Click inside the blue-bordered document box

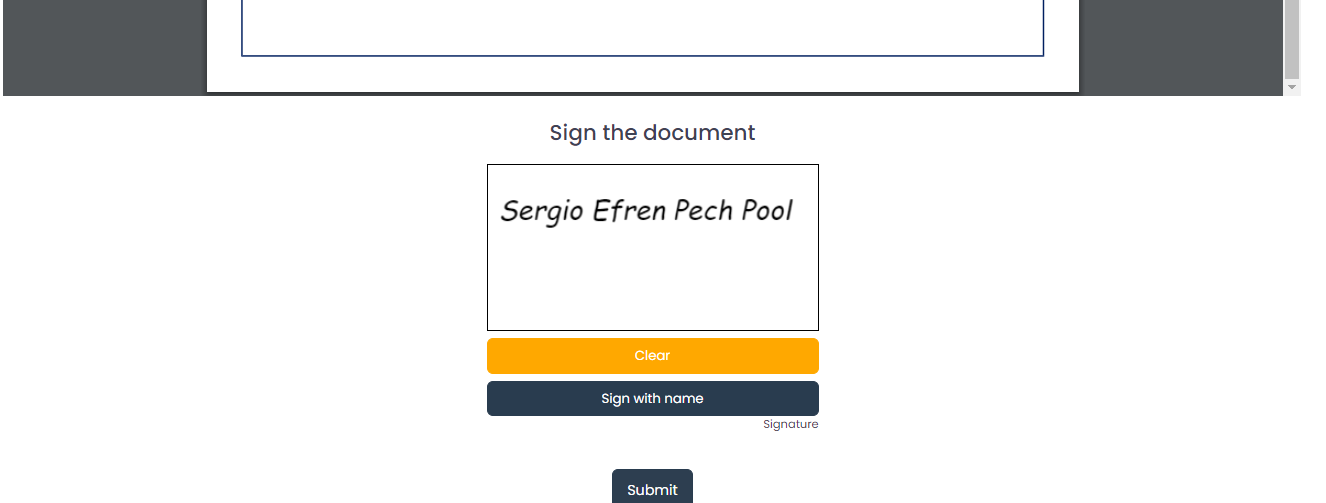click(x=642, y=25)
